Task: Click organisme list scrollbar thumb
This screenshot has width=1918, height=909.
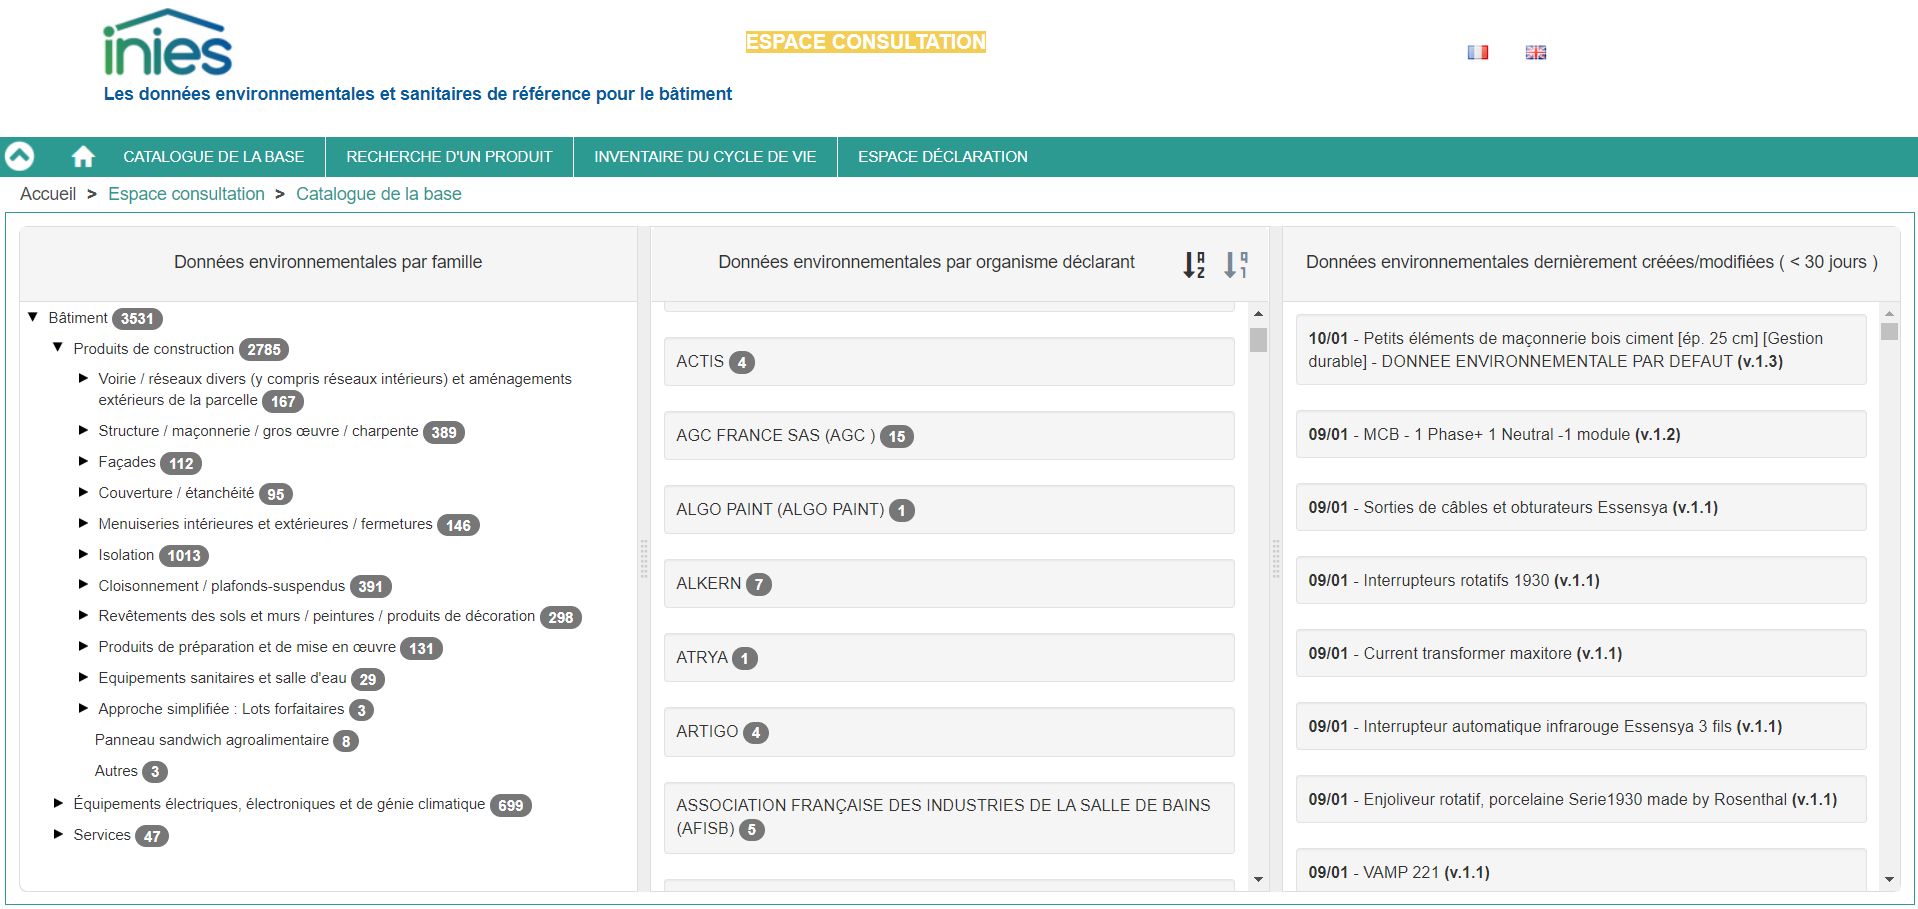Action: tap(1258, 340)
